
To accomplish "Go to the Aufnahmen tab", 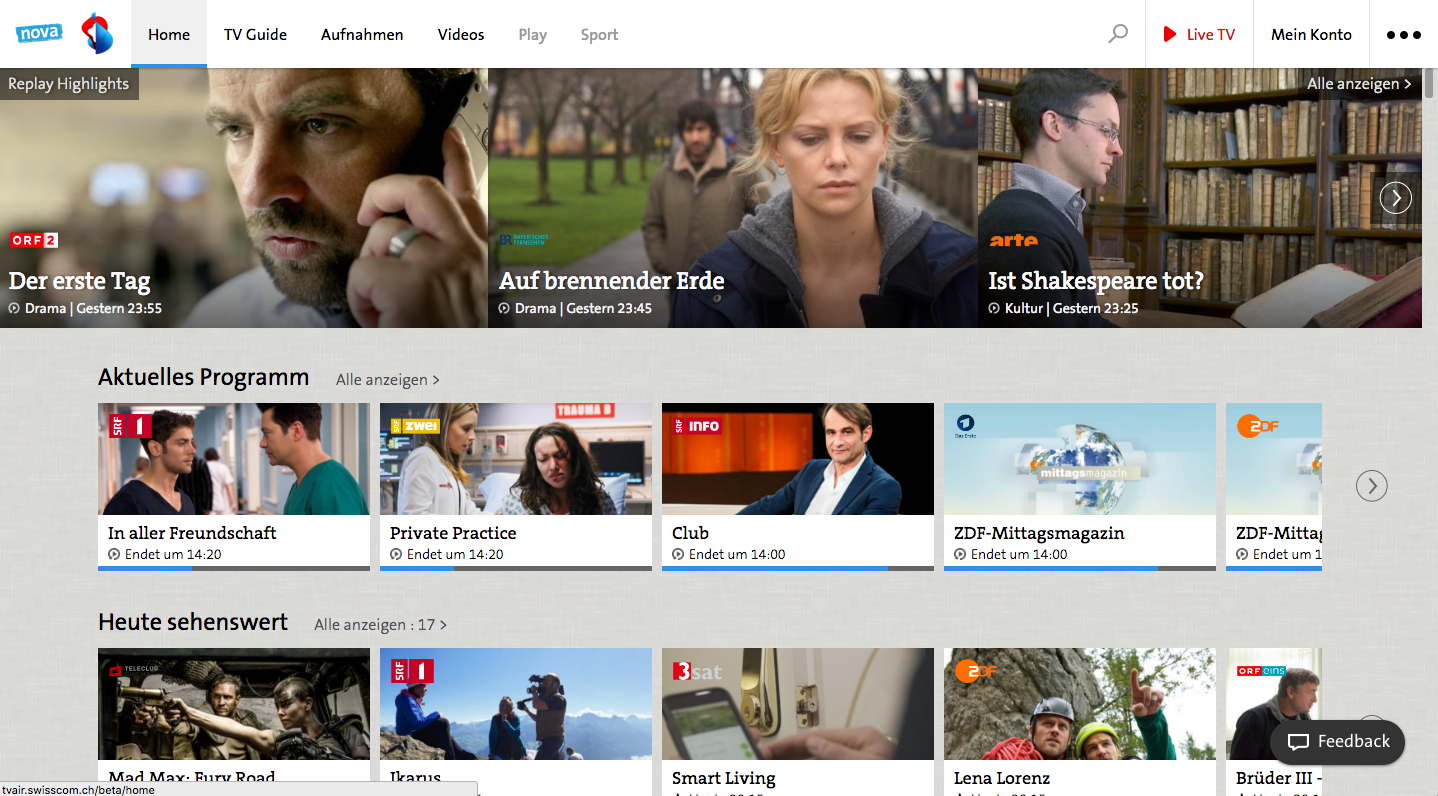I will click(x=362, y=35).
